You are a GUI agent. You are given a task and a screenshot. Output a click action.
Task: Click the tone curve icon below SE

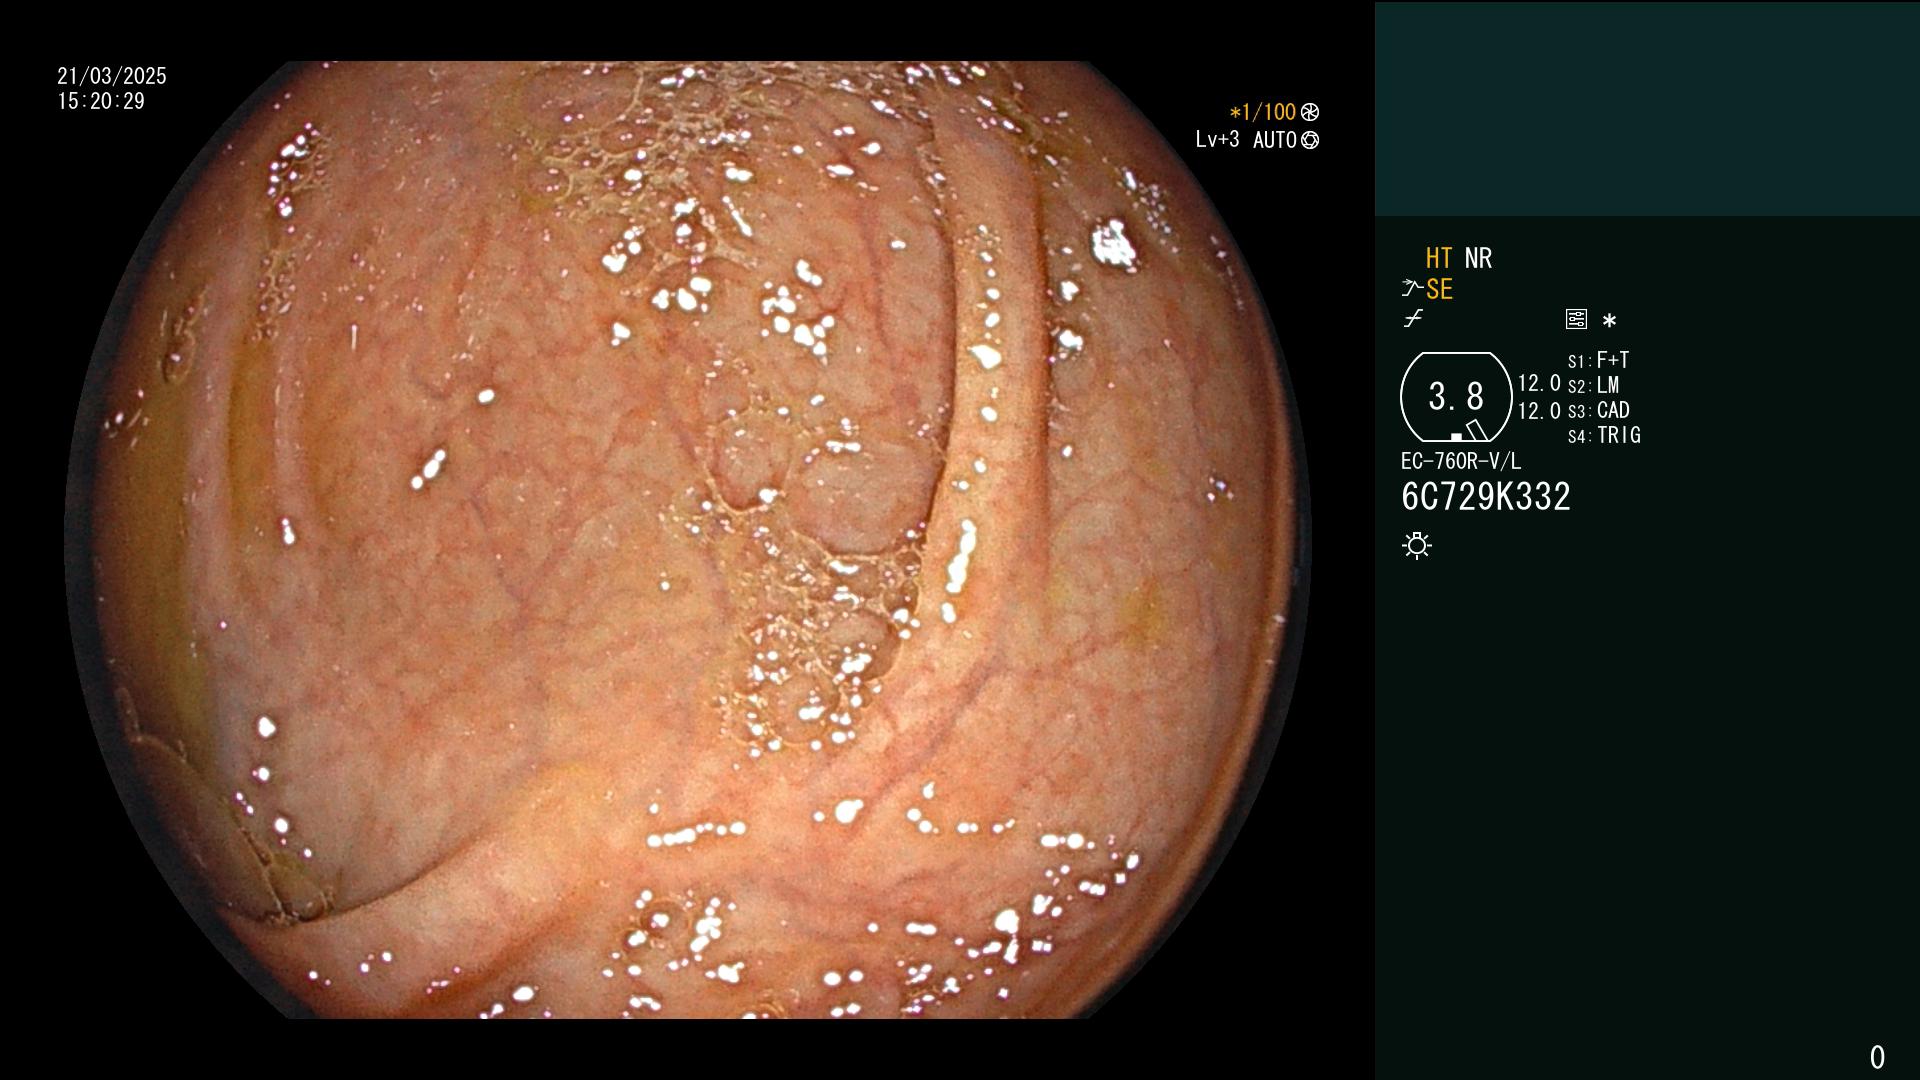(1413, 319)
